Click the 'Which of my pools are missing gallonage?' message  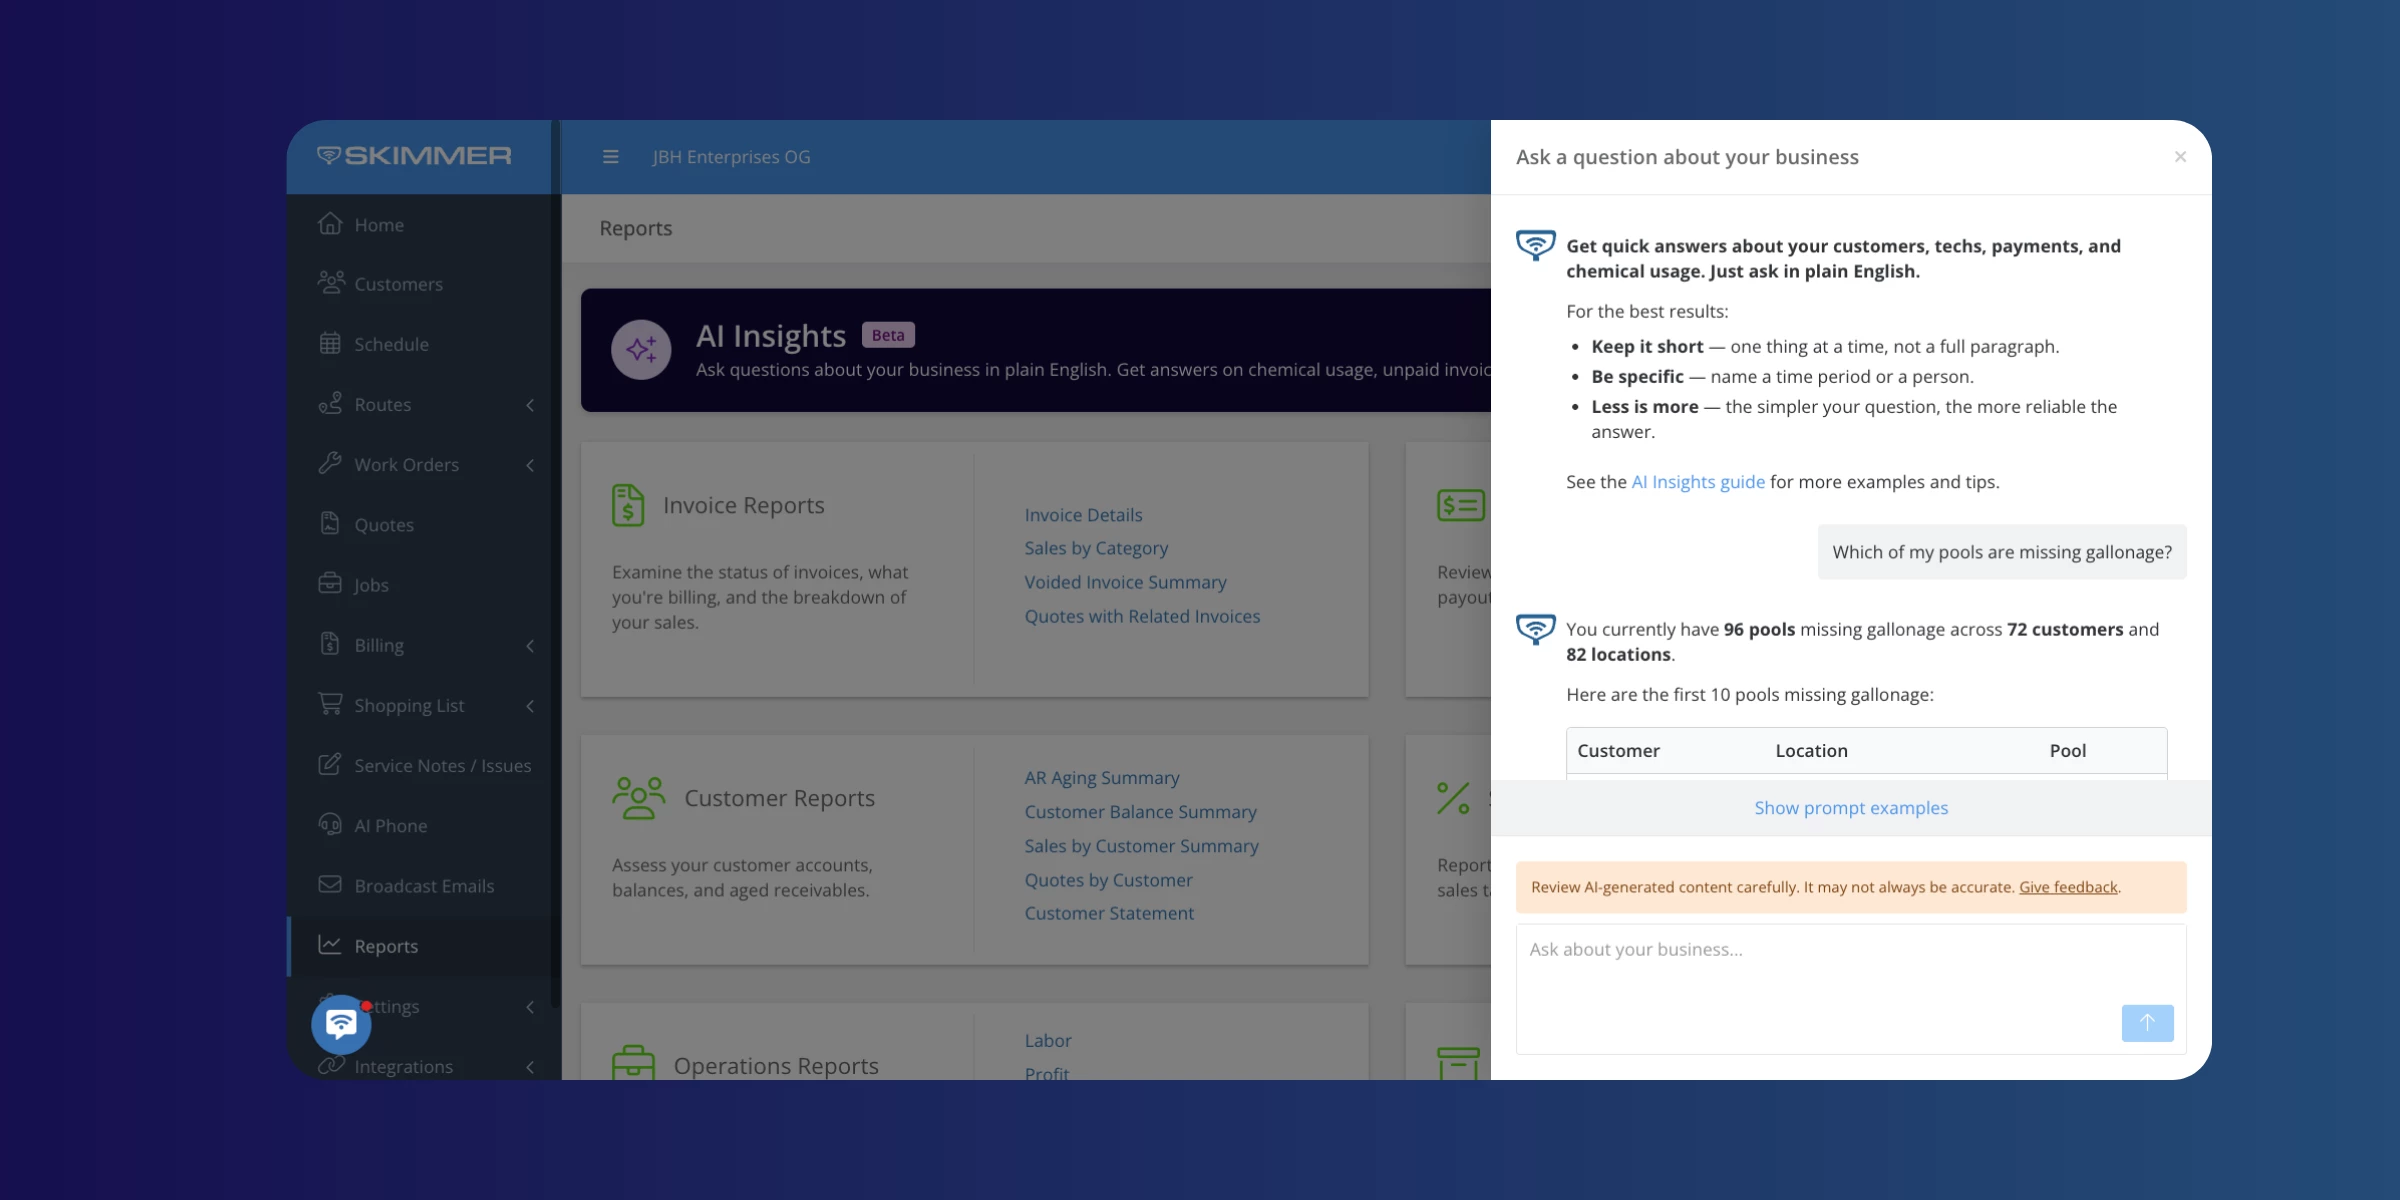[x=2002, y=552]
